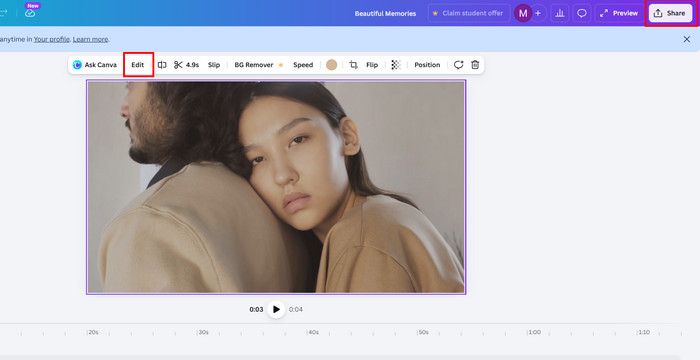Click the comment-plus icon in toolbar
Image resolution: width=700 pixels, height=360 pixels.
[x=458, y=65]
